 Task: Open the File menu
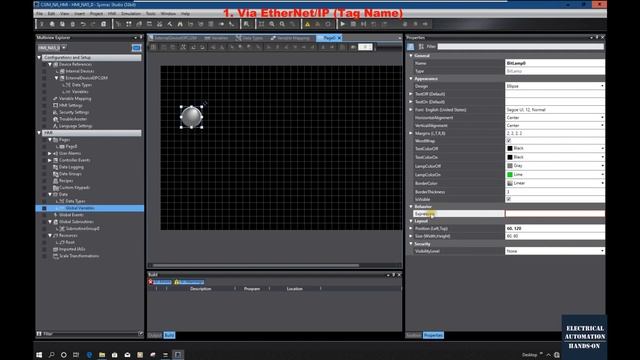tap(40, 13)
